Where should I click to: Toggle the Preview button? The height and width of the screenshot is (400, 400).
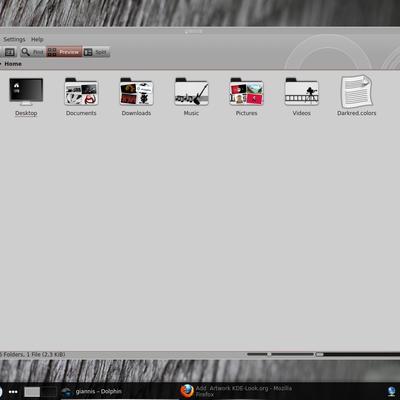pos(64,52)
